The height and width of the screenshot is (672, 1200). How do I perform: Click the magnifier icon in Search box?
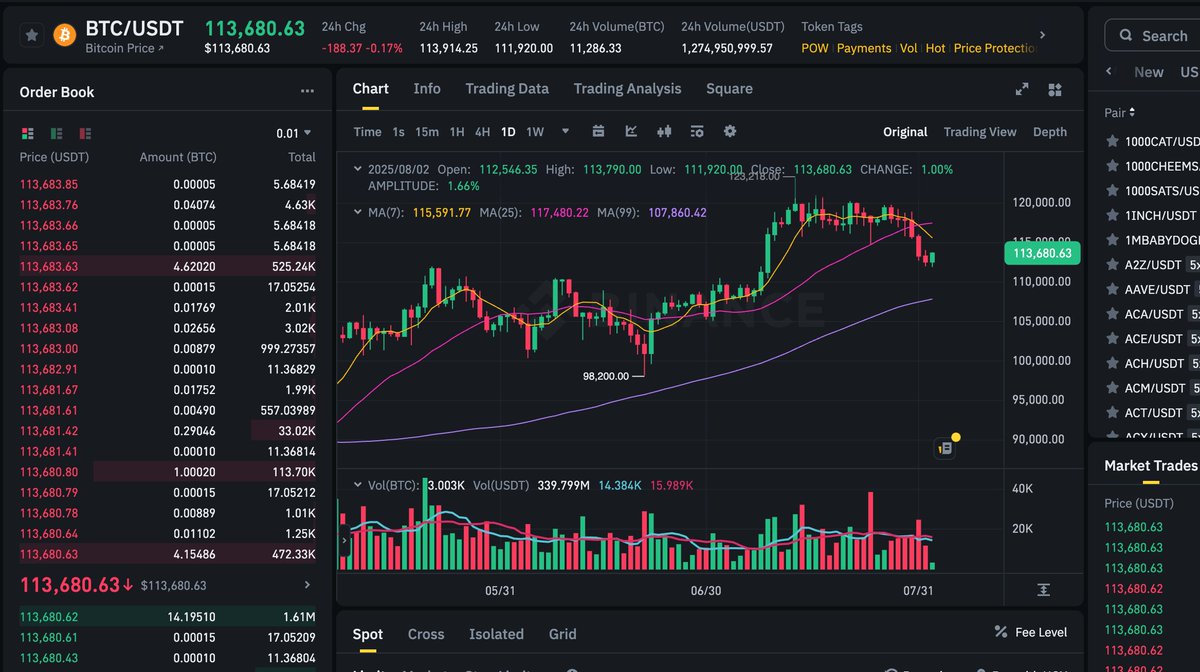pos(1125,36)
